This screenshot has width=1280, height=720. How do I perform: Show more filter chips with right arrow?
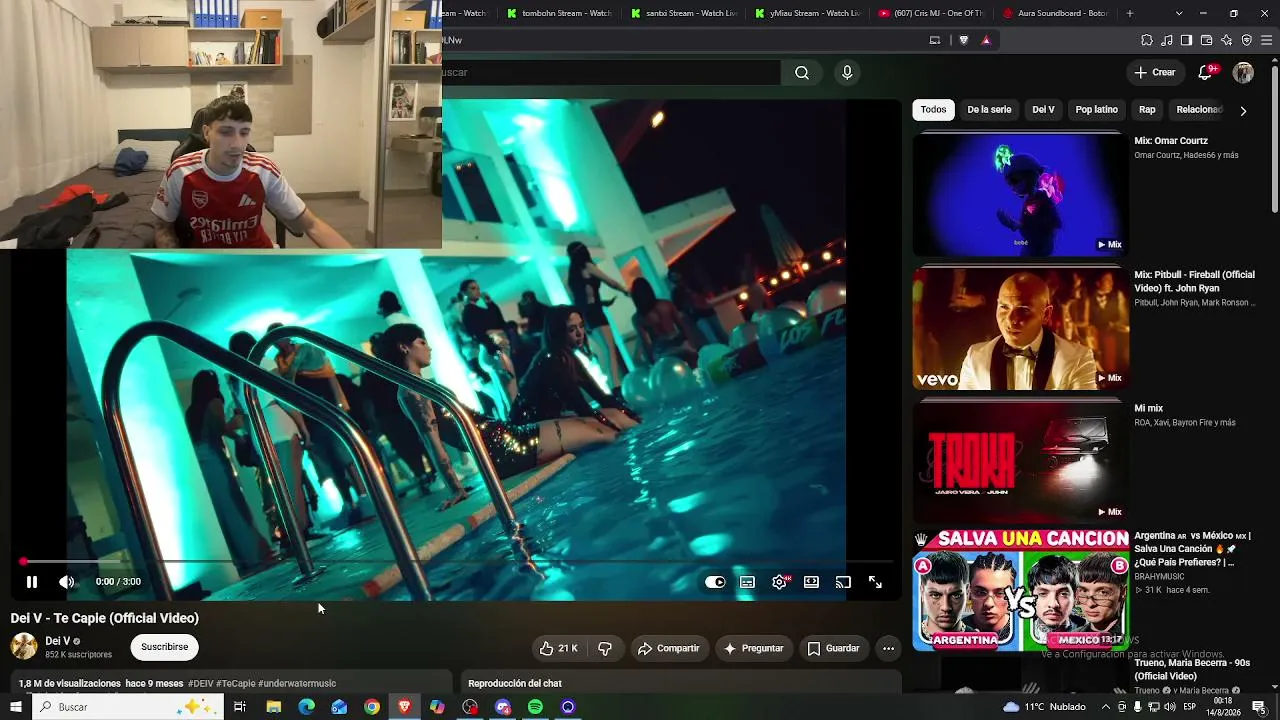(x=1243, y=110)
